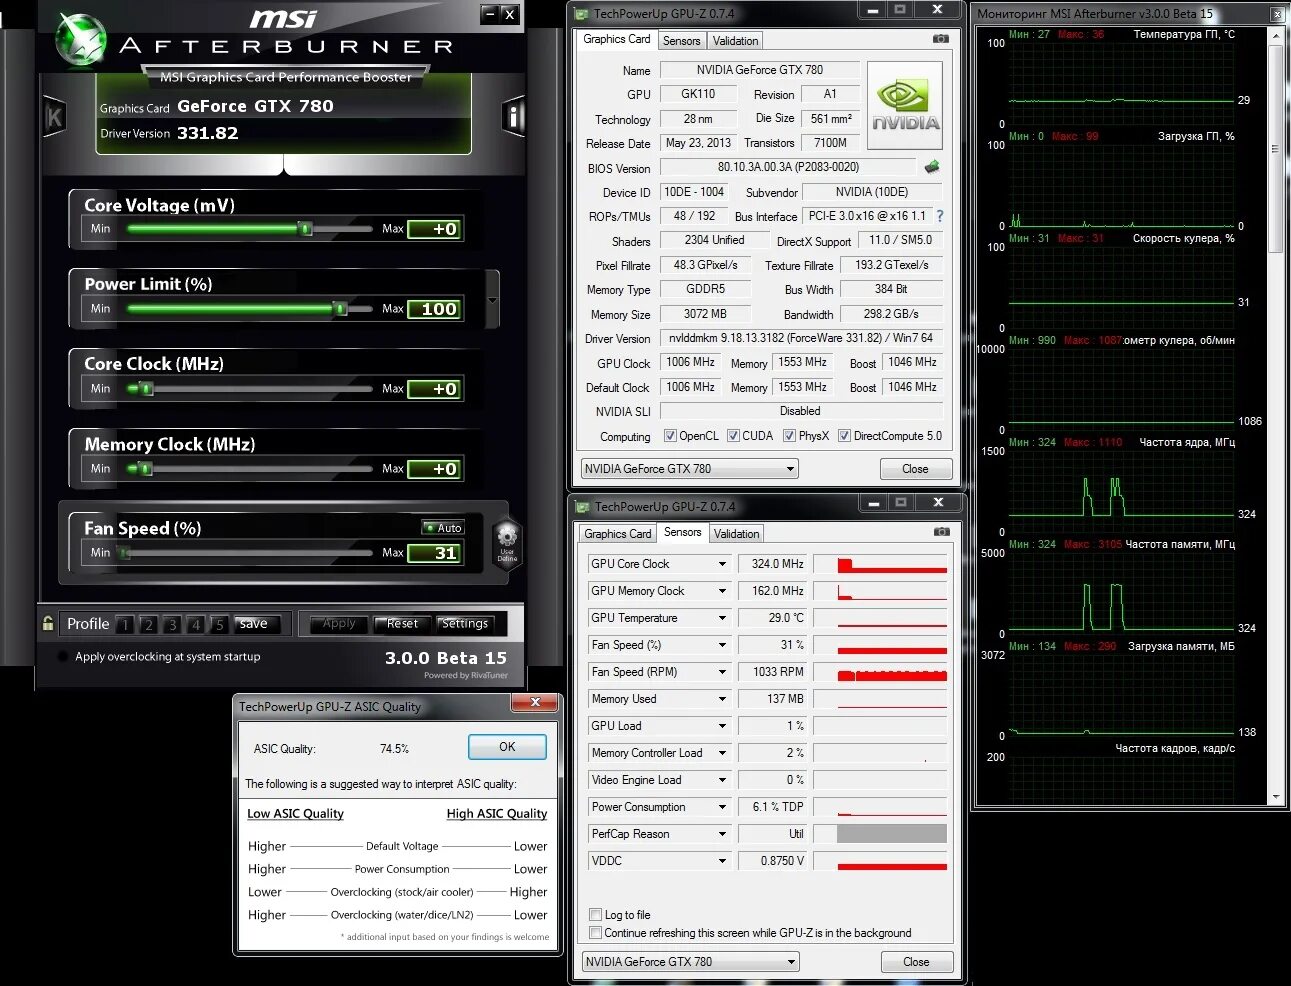Open the info panel side button
Viewport: 1291px width, 986px height.
[513, 117]
